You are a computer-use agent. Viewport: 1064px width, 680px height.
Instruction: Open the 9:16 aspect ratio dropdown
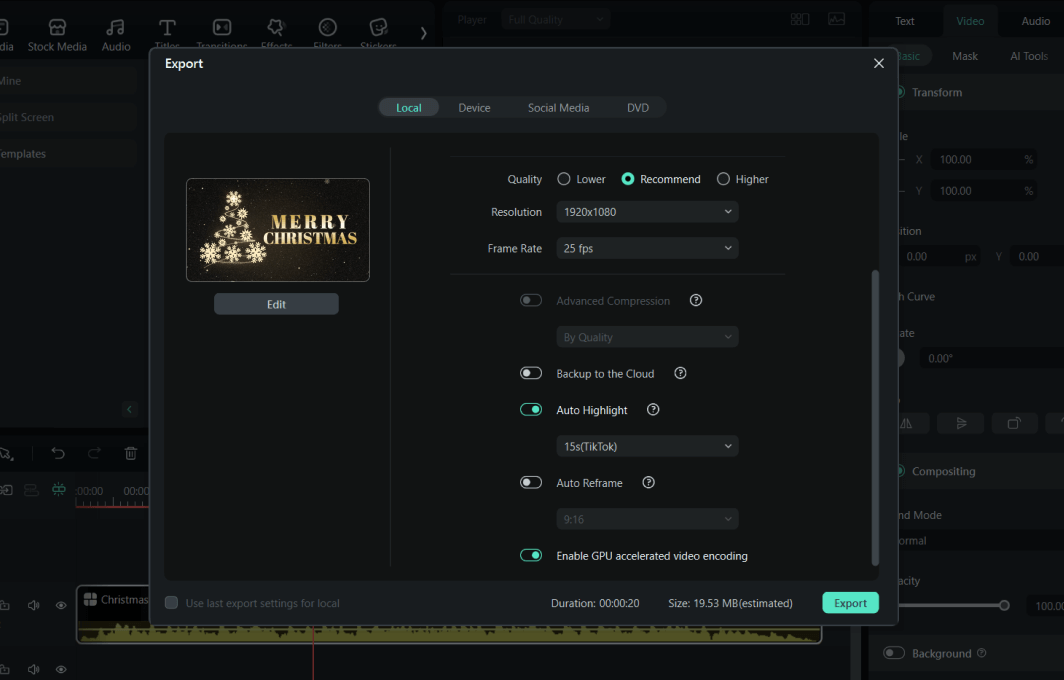(647, 519)
